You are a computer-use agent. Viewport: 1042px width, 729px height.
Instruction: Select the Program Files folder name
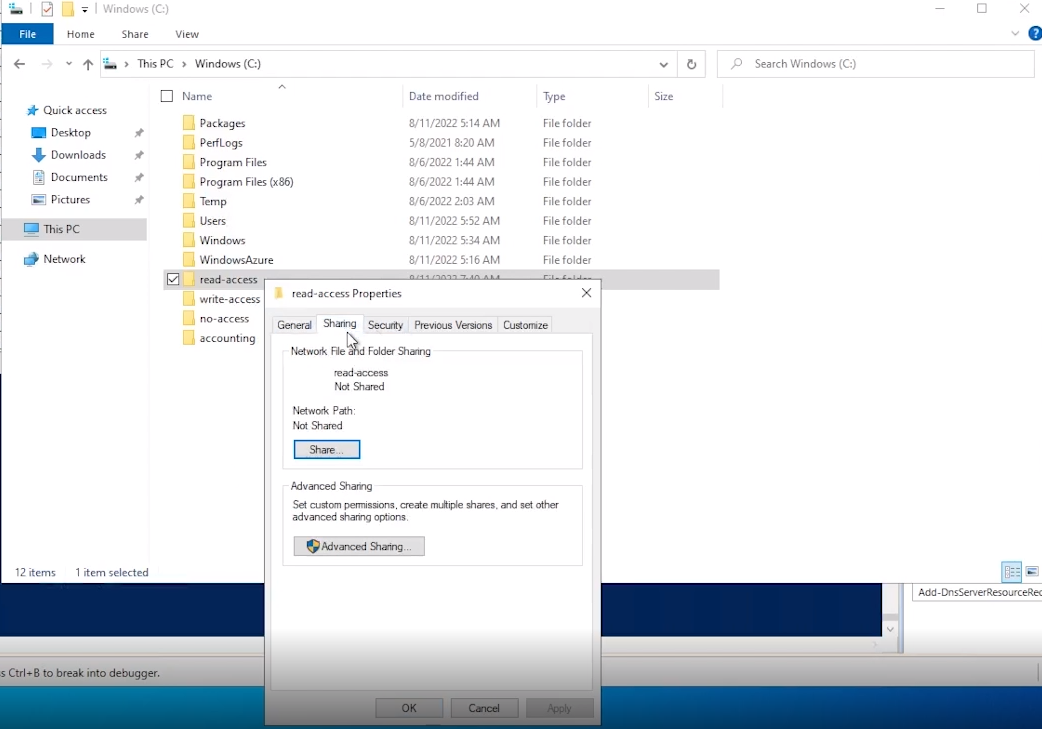(x=233, y=162)
